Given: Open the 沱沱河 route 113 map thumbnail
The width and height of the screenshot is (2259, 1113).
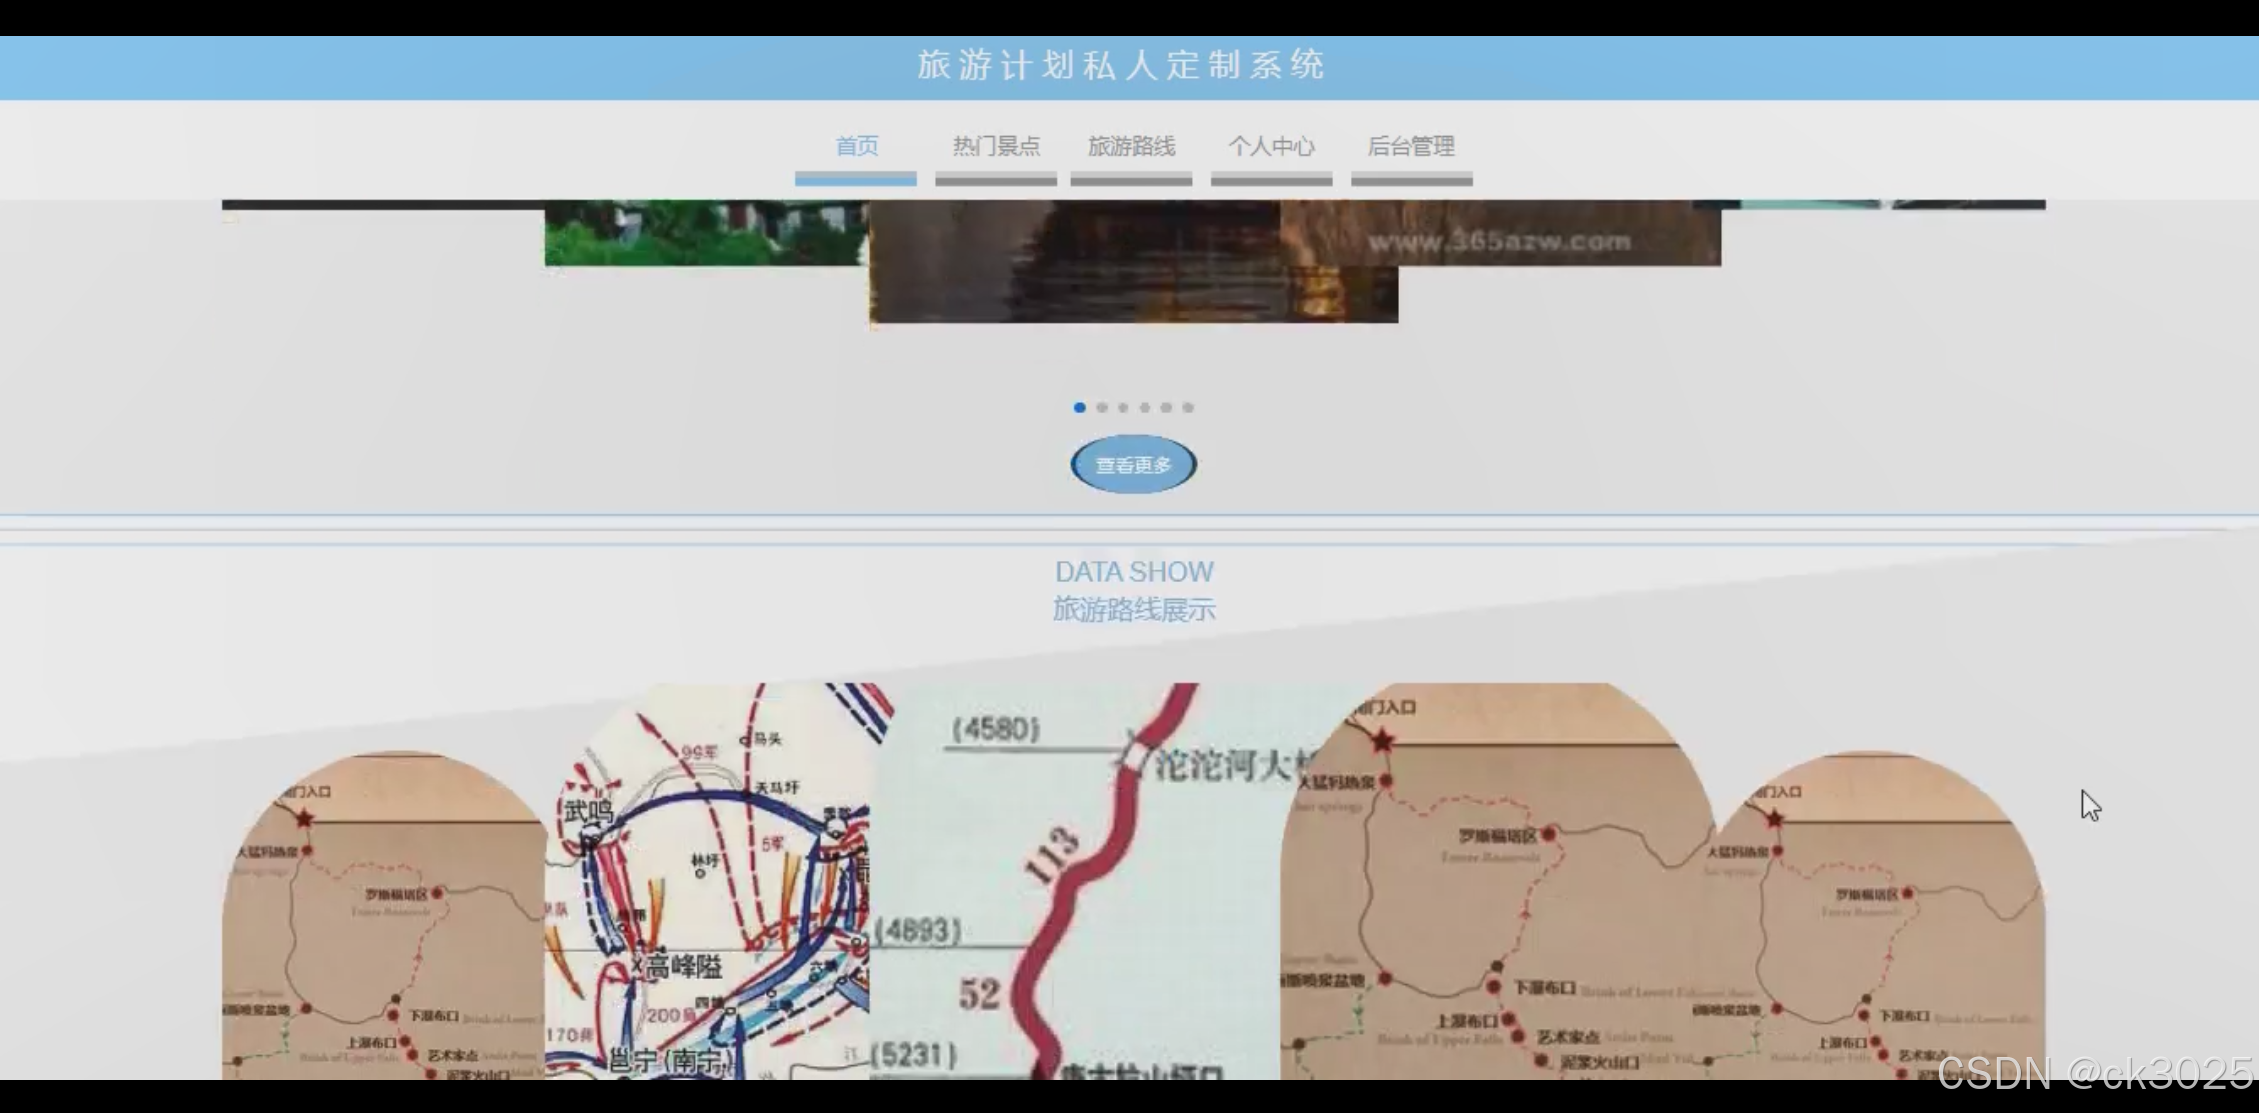Looking at the screenshot, I should click(x=1075, y=880).
